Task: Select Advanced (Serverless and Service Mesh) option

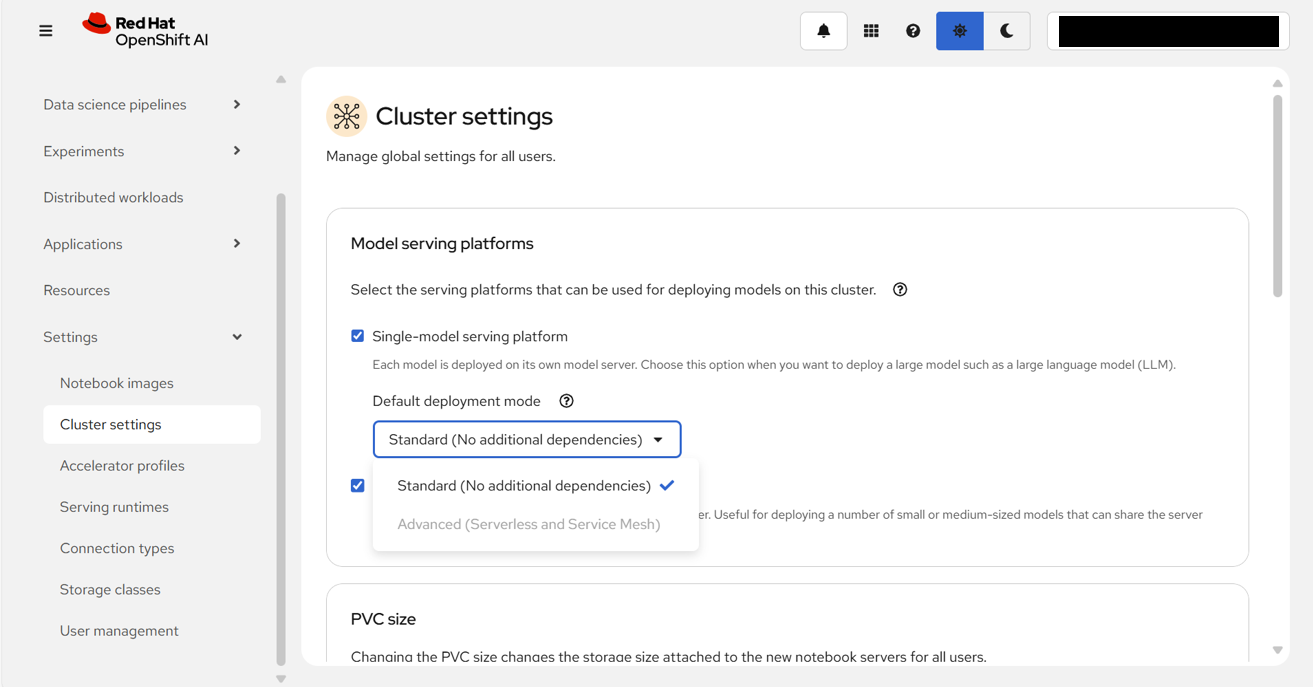Action: tap(536, 524)
